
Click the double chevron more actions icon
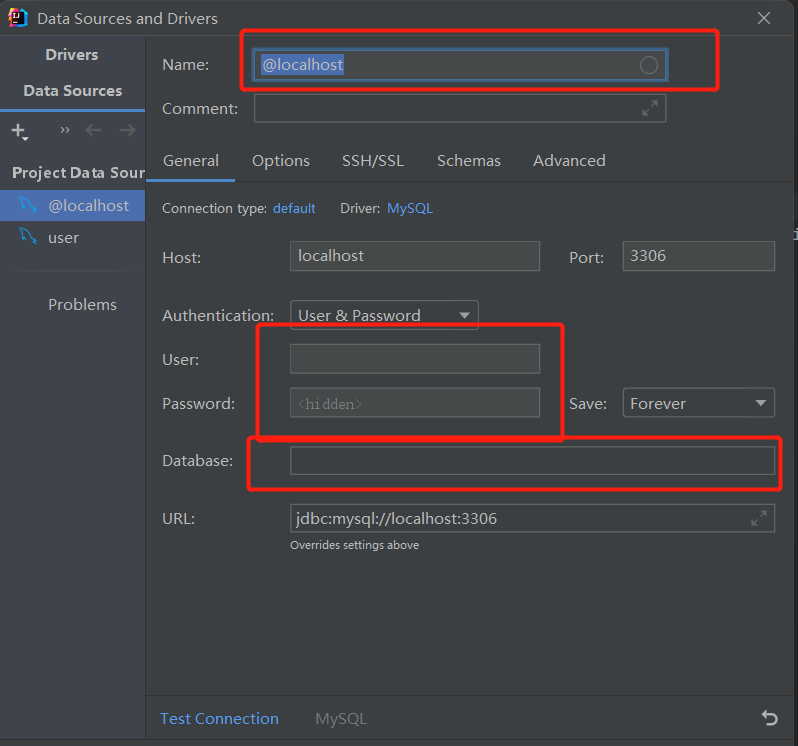click(65, 130)
